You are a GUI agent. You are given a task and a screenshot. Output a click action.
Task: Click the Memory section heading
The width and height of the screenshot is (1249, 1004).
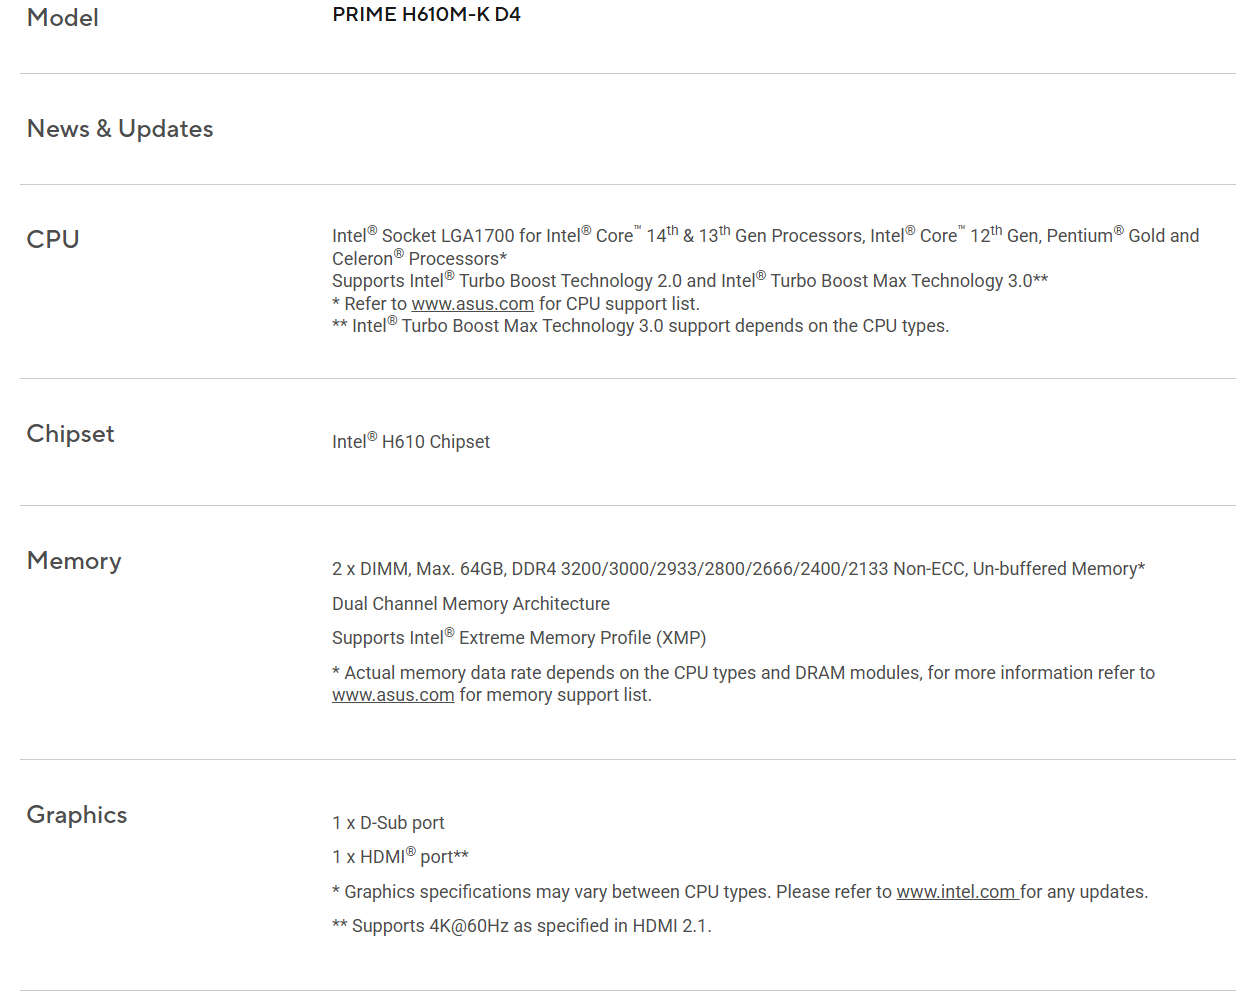[x=74, y=560]
